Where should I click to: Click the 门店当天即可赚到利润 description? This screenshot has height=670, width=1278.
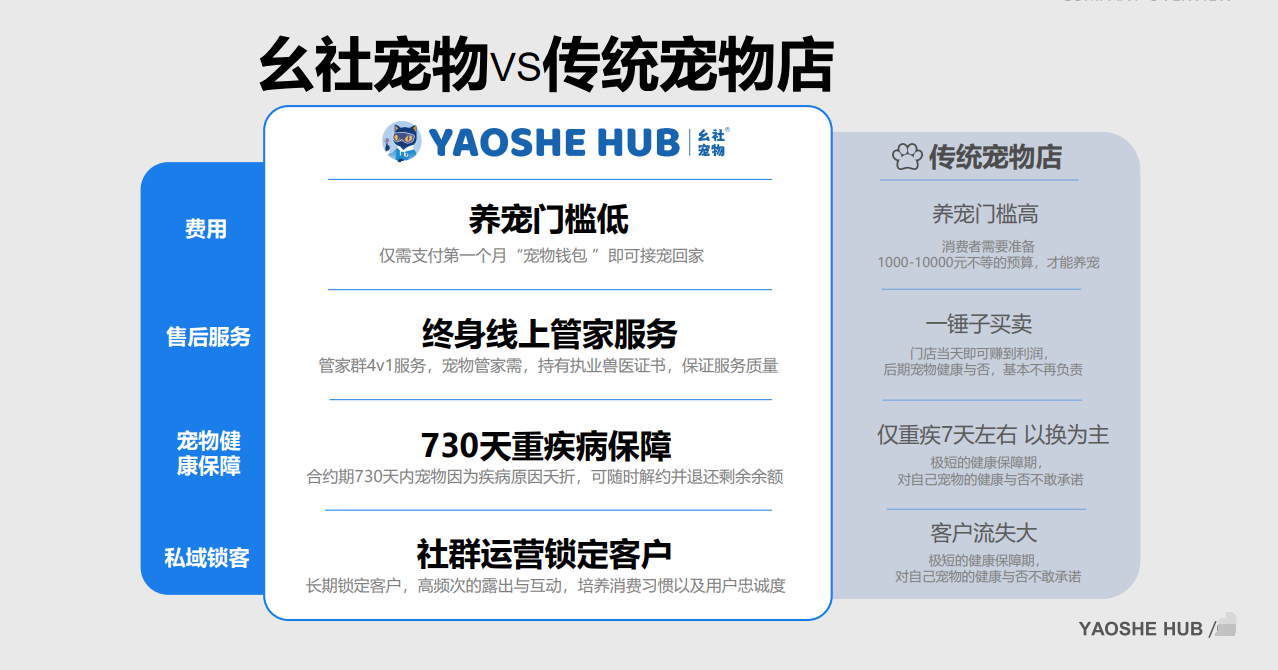982,361
